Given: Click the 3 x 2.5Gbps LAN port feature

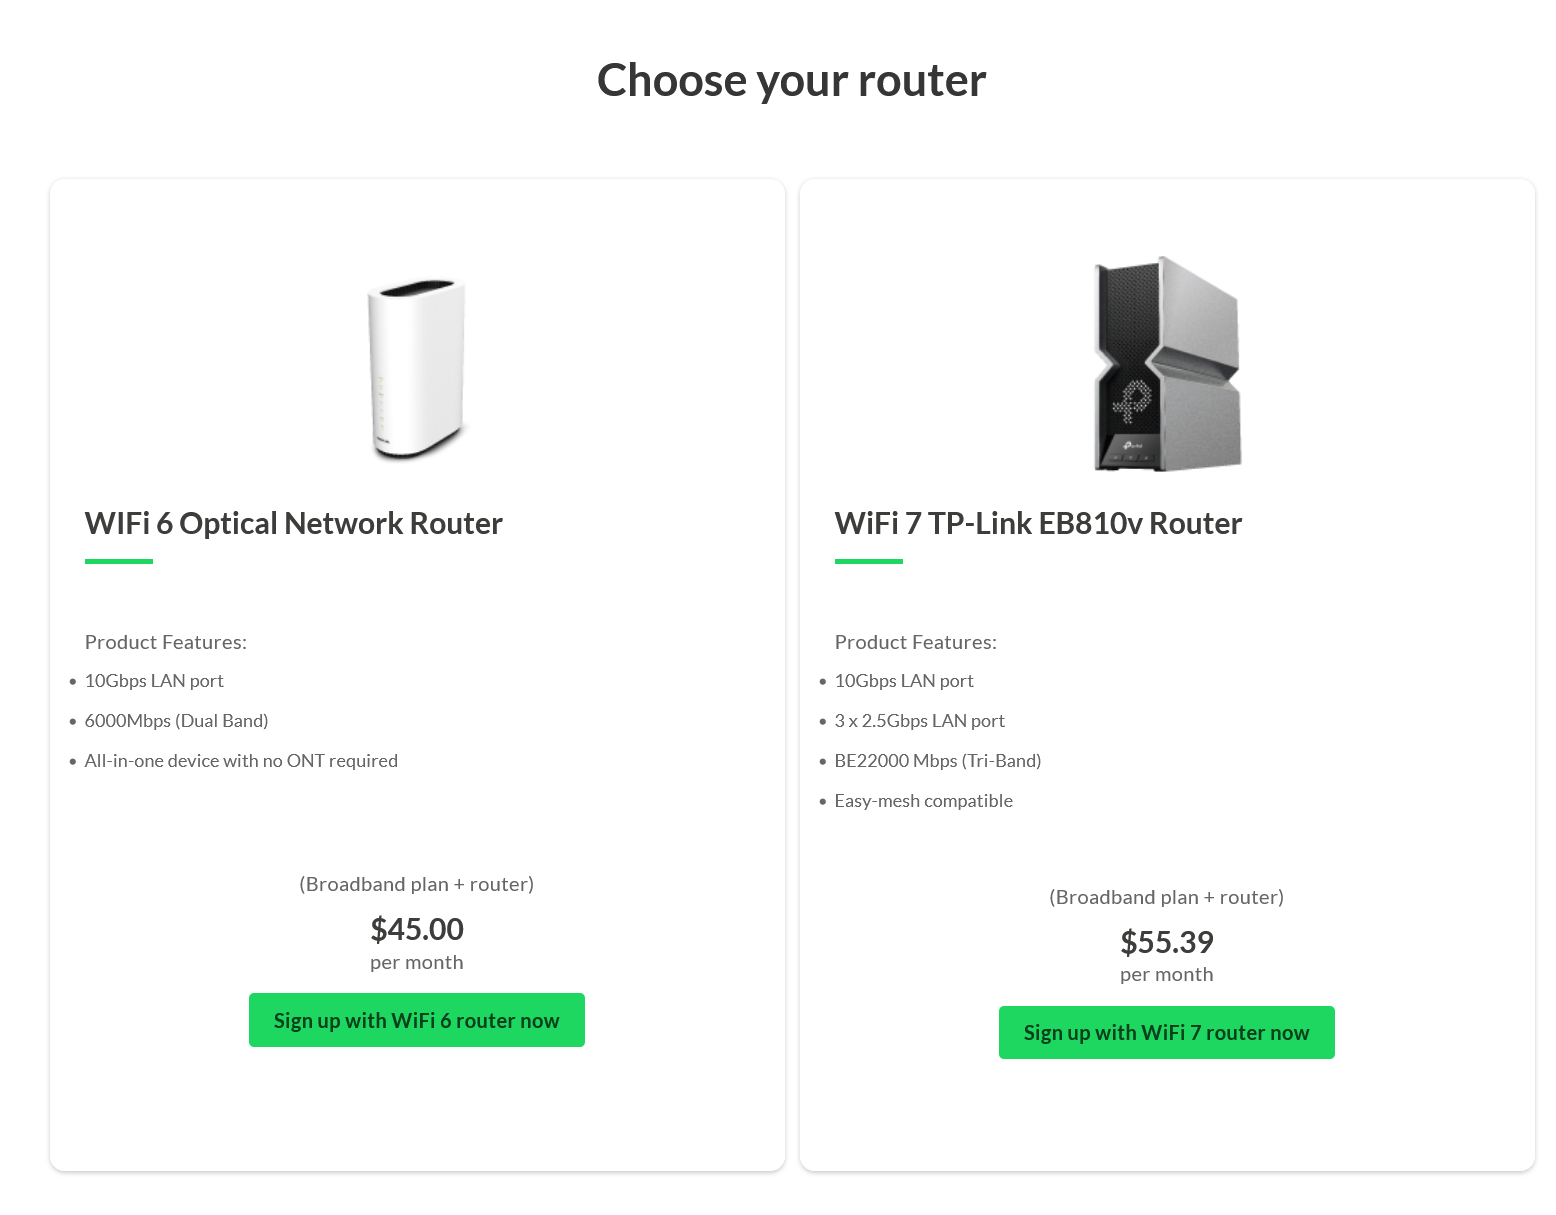Looking at the screenshot, I should point(919,721).
